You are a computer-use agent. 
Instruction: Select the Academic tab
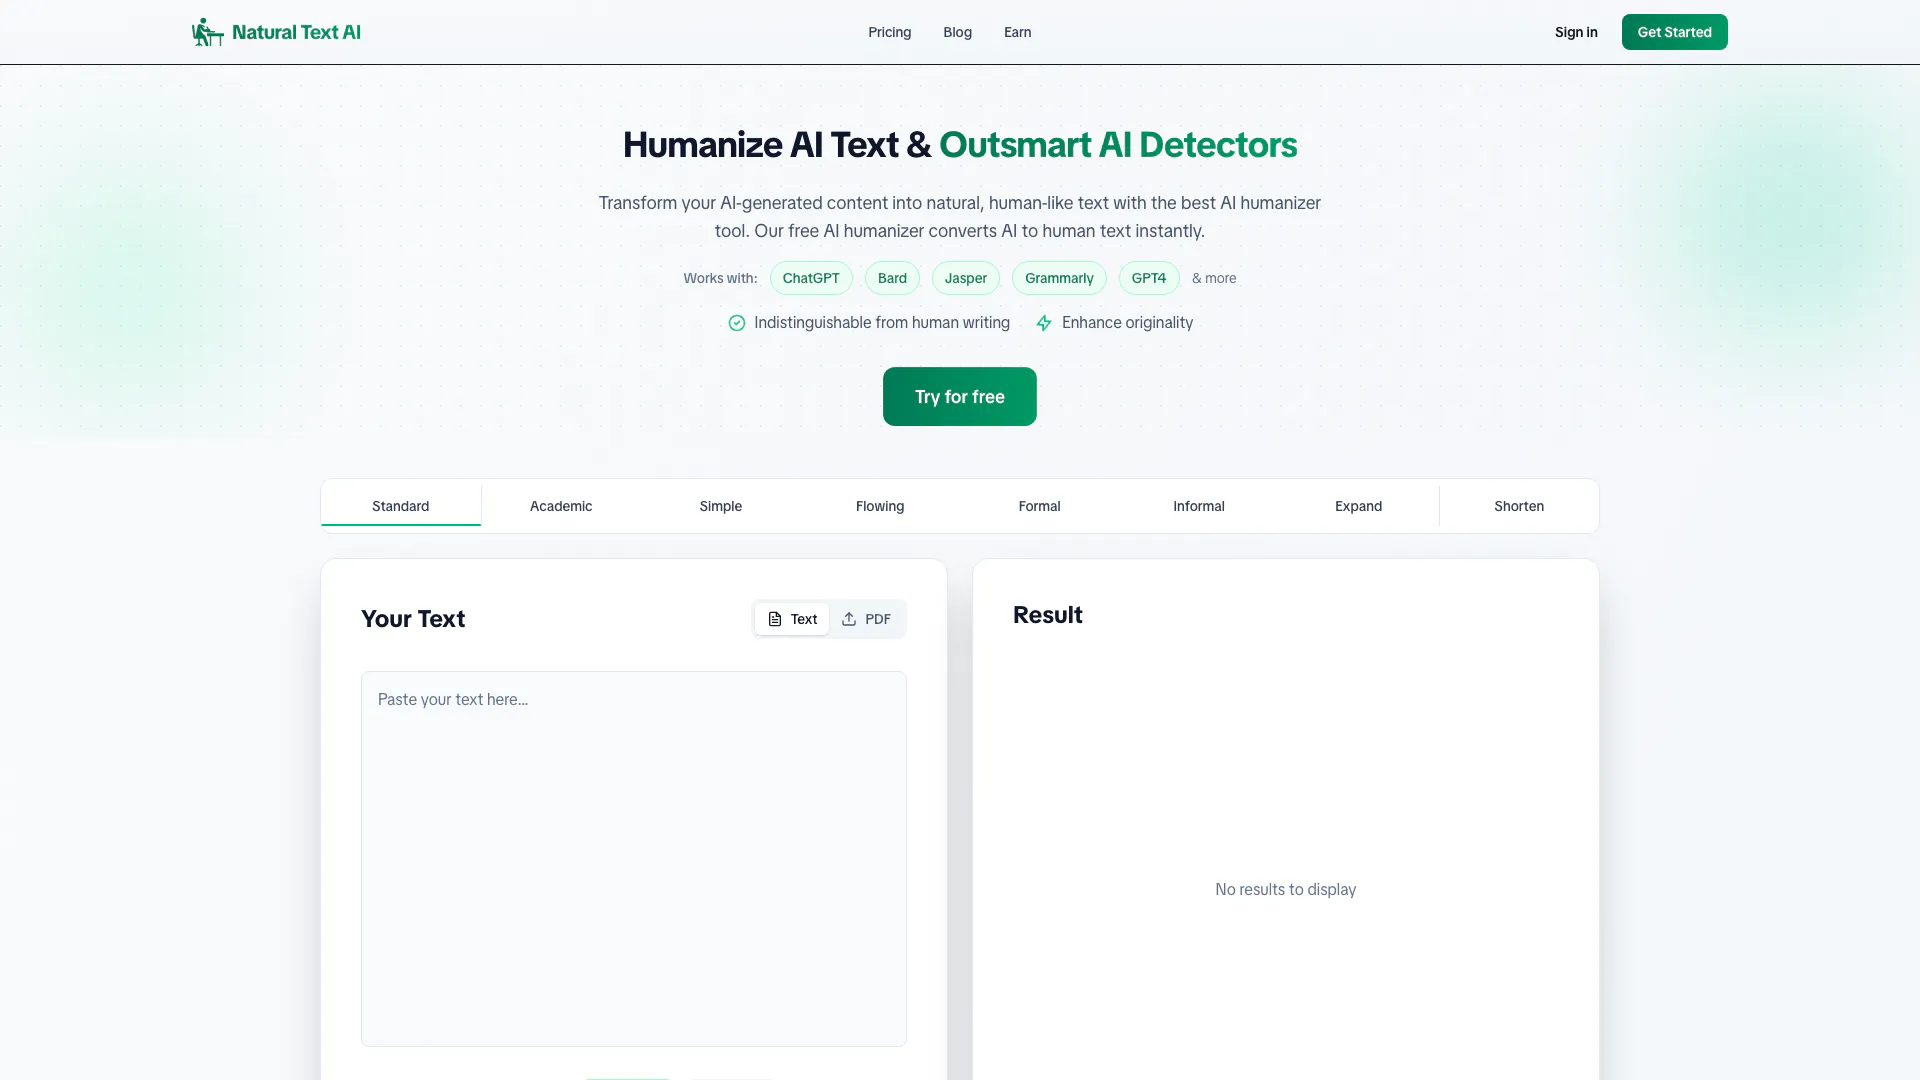[x=561, y=506]
